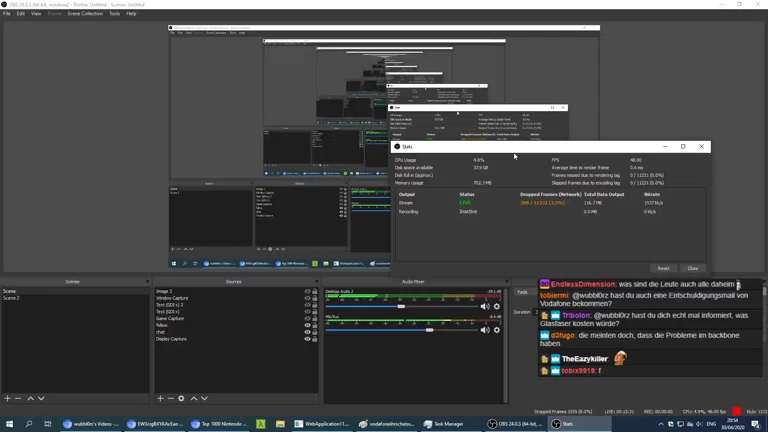The image size is (768, 432).
Task: Open the Profile menu
Action: click(54, 14)
